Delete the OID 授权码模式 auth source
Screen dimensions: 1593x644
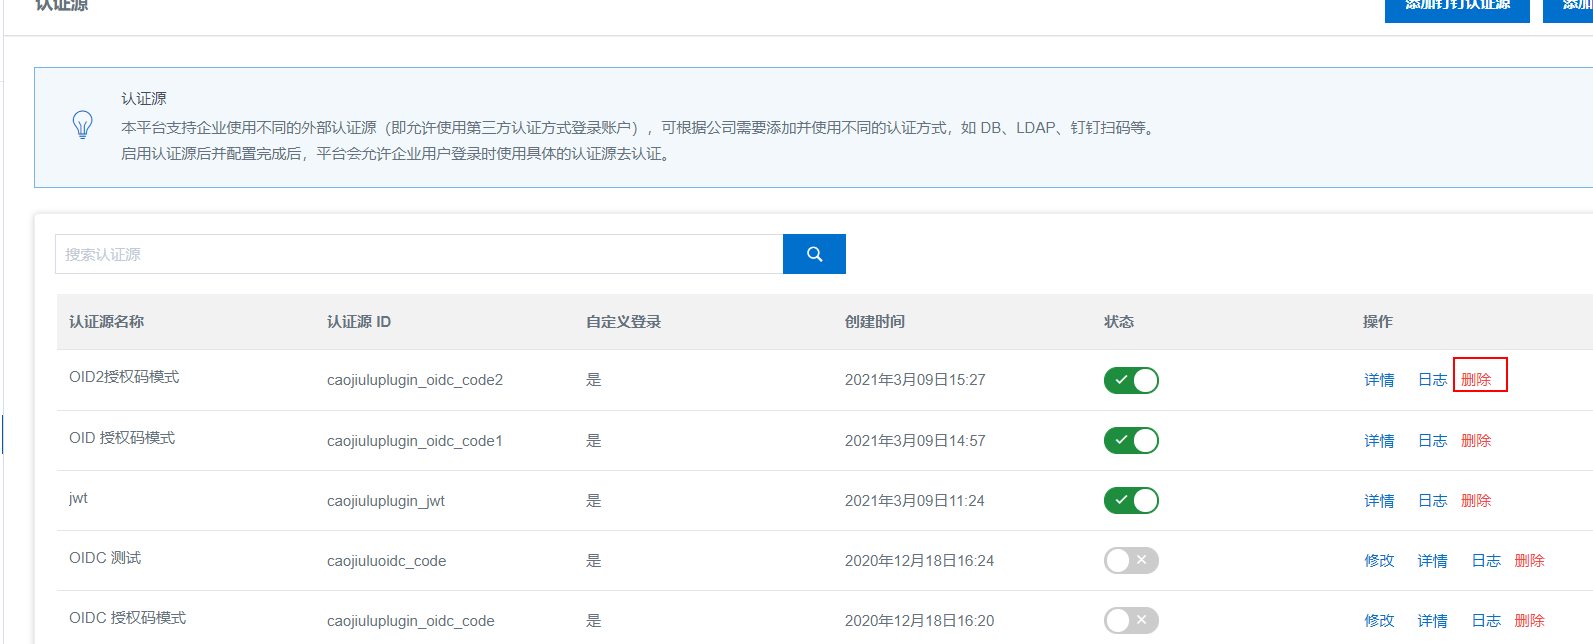pos(1476,441)
